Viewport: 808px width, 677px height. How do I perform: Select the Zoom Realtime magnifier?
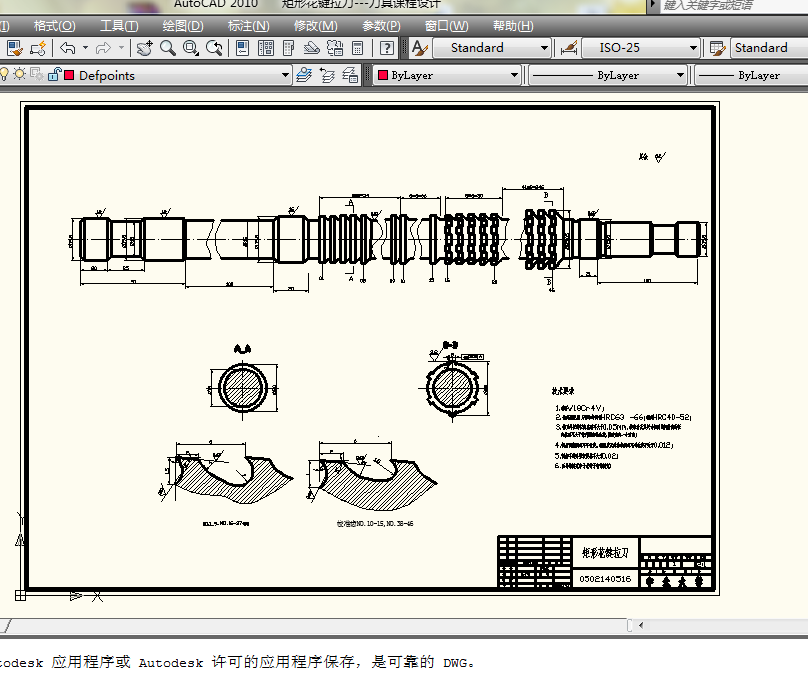coord(167,48)
